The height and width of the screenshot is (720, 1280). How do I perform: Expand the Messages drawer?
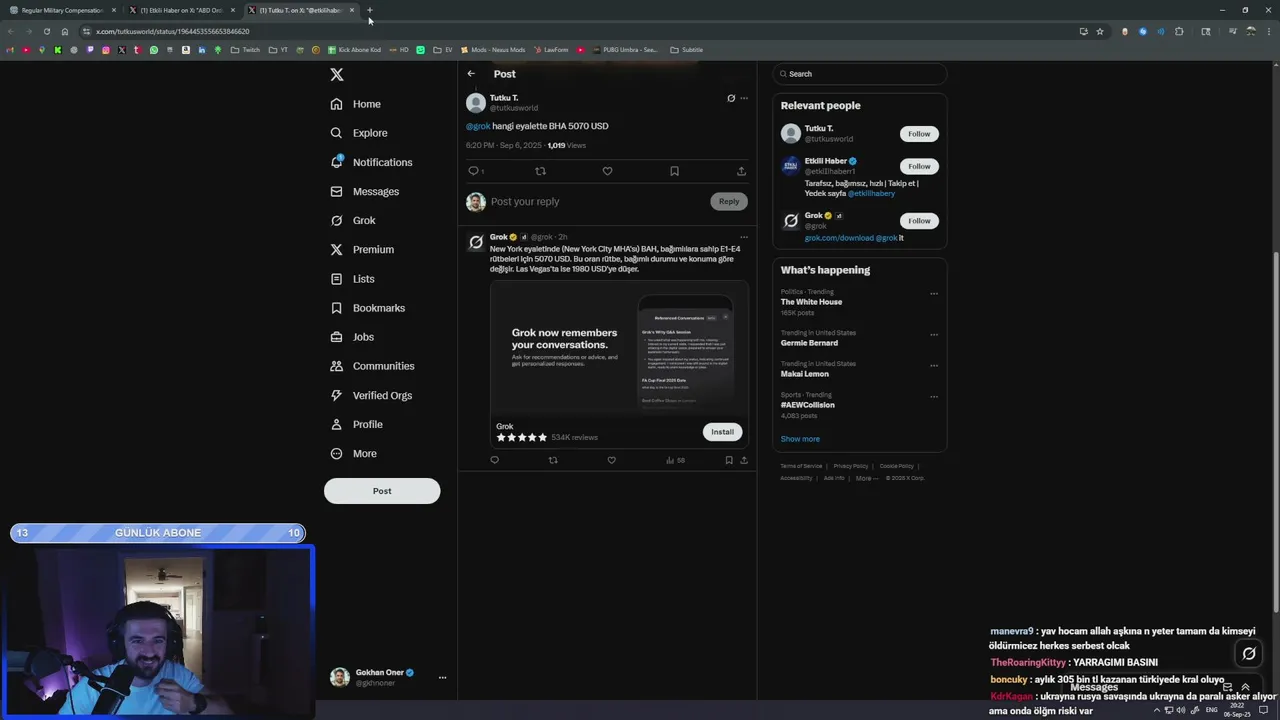(1245, 687)
